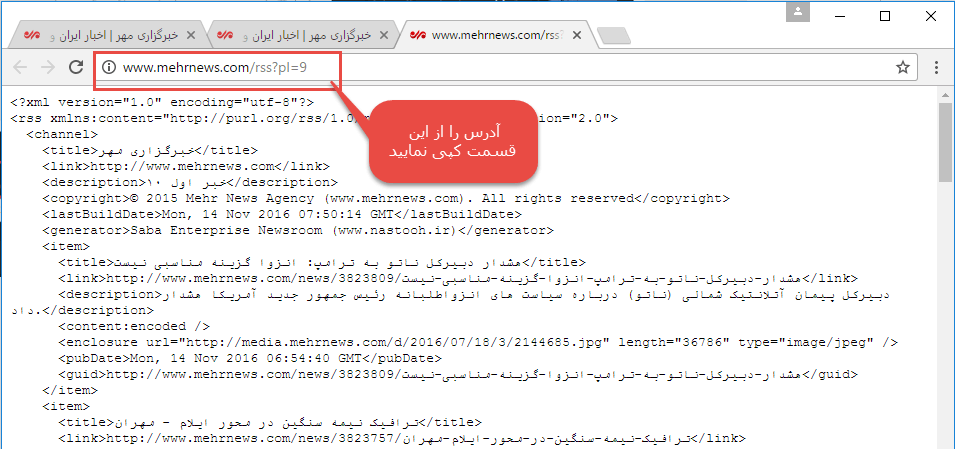This screenshot has height=449, width=955.
Task: Close the first Mehr news tab
Action: (191, 35)
